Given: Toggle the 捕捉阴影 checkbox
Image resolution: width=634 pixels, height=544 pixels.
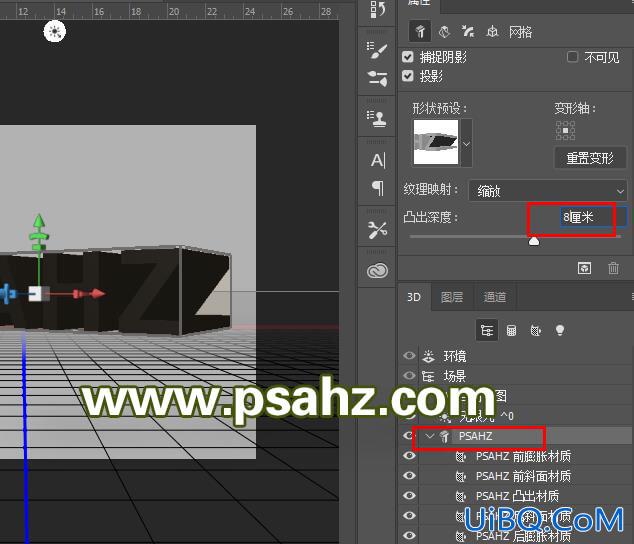Looking at the screenshot, I should coord(408,57).
